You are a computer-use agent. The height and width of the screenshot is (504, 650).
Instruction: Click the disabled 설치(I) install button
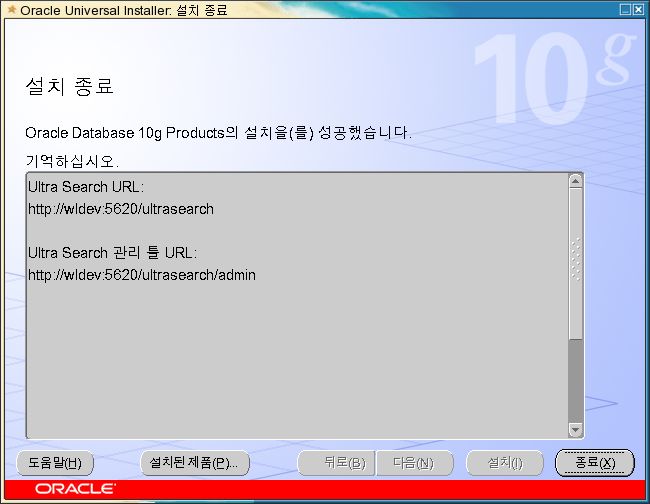(504, 463)
